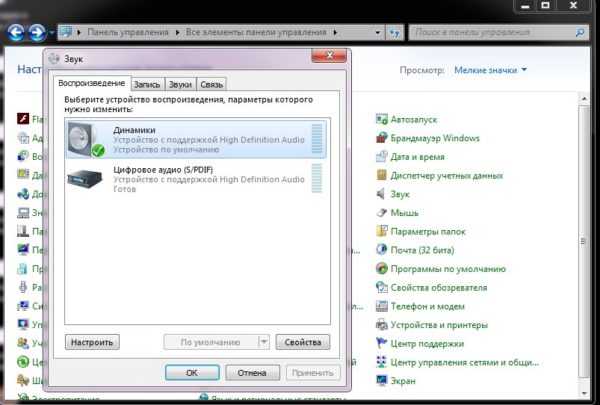This screenshot has height=405, width=600.
Task: Select the Цифровое аудио (S/PDIF) device icon
Action: (x=85, y=179)
